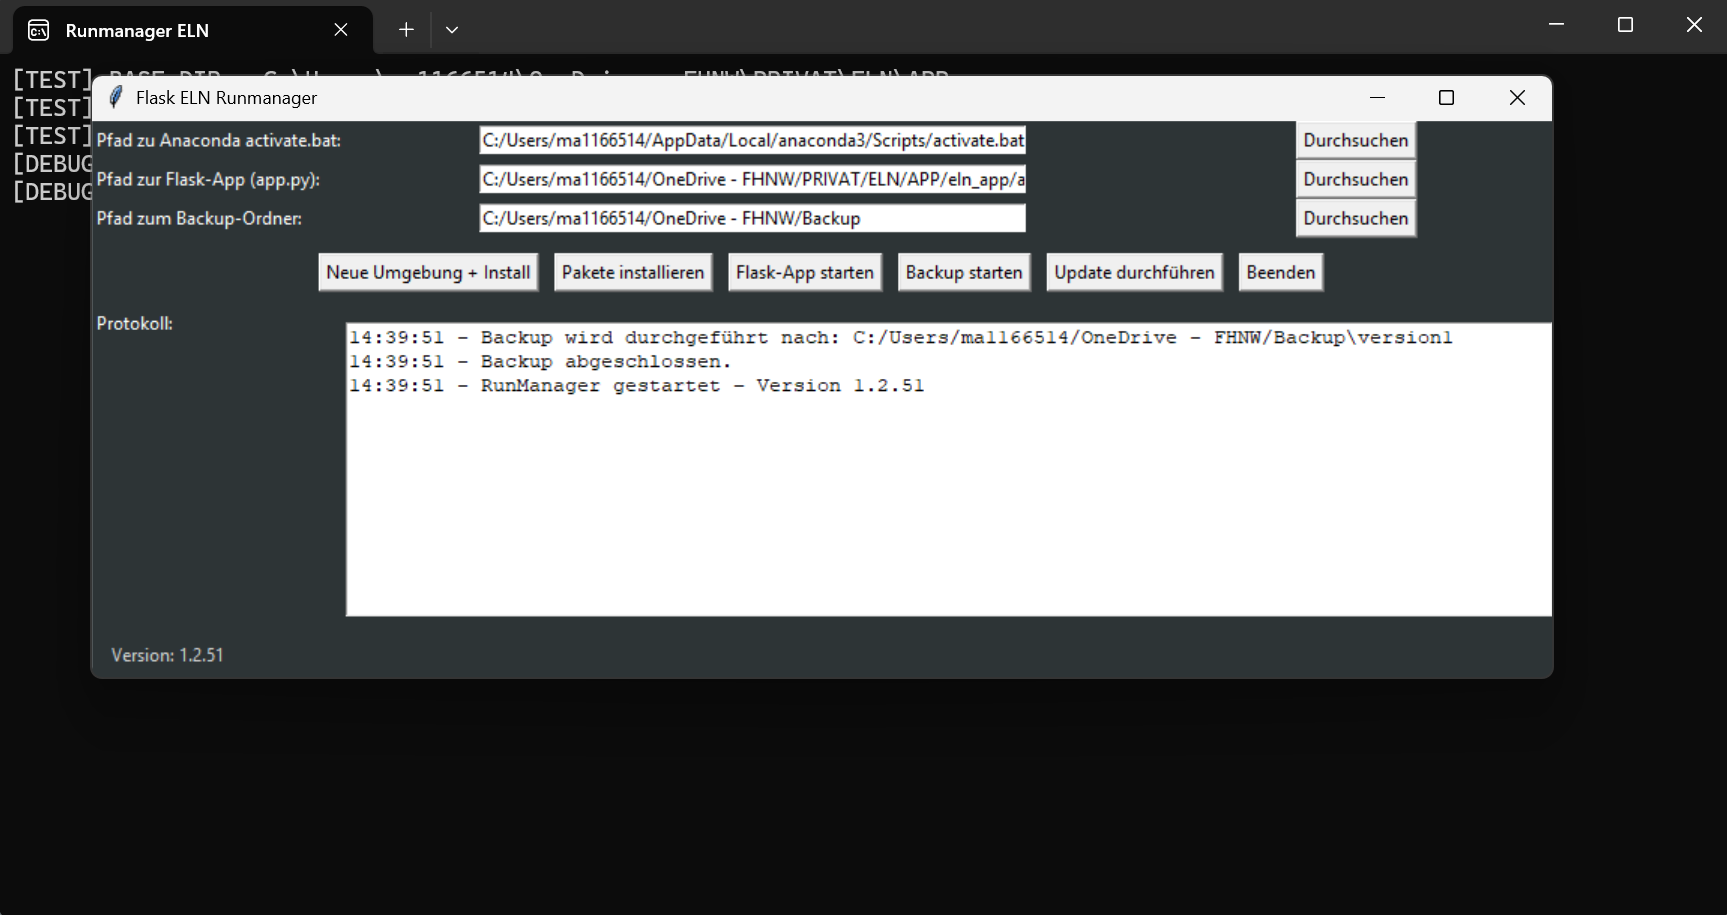This screenshot has height=915, width=1727.
Task: Close the Runmanager ELN terminal tab
Action: [339, 29]
